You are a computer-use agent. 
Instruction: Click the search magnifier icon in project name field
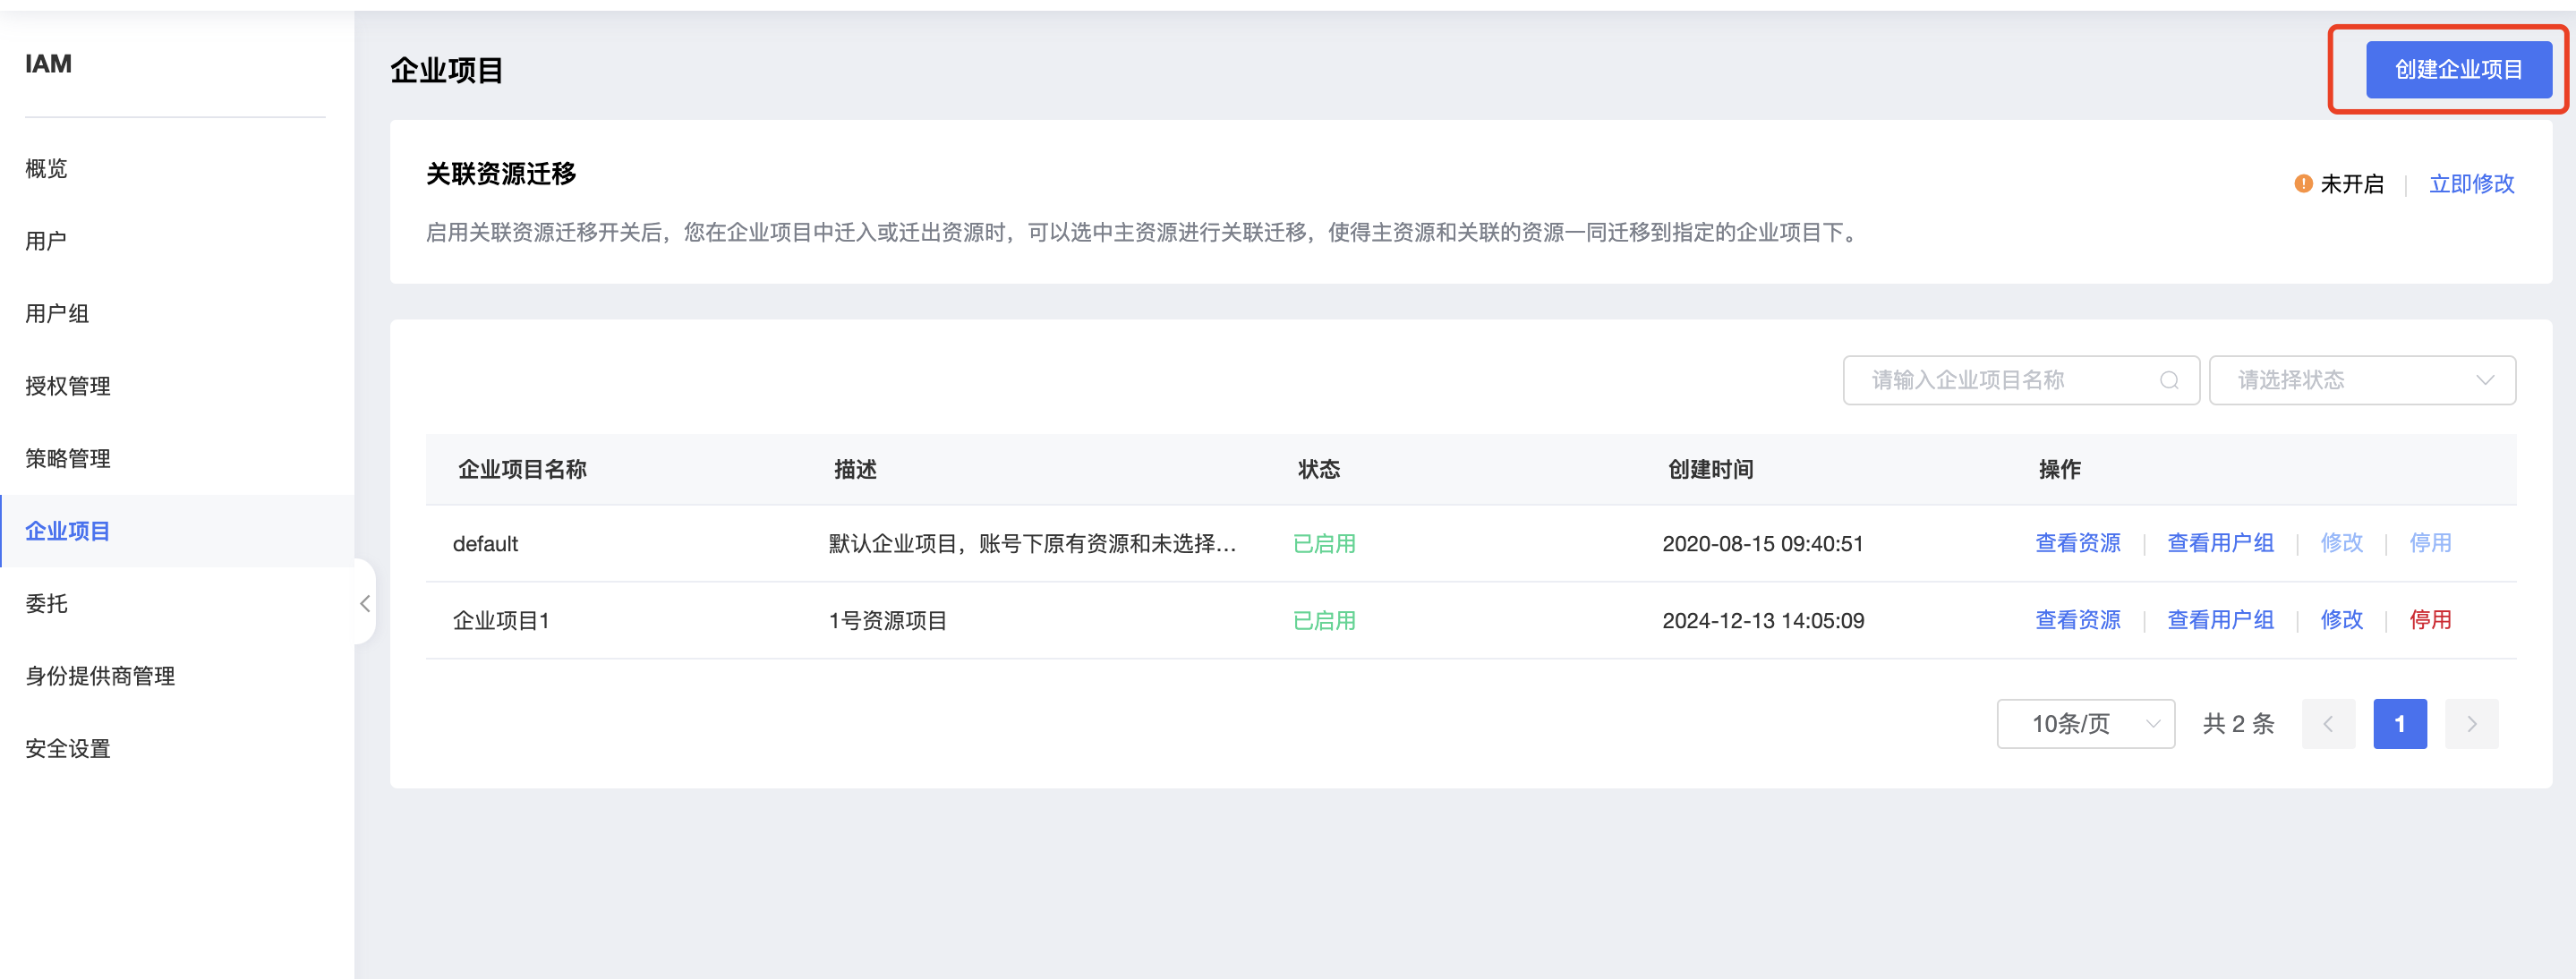[x=2169, y=380]
